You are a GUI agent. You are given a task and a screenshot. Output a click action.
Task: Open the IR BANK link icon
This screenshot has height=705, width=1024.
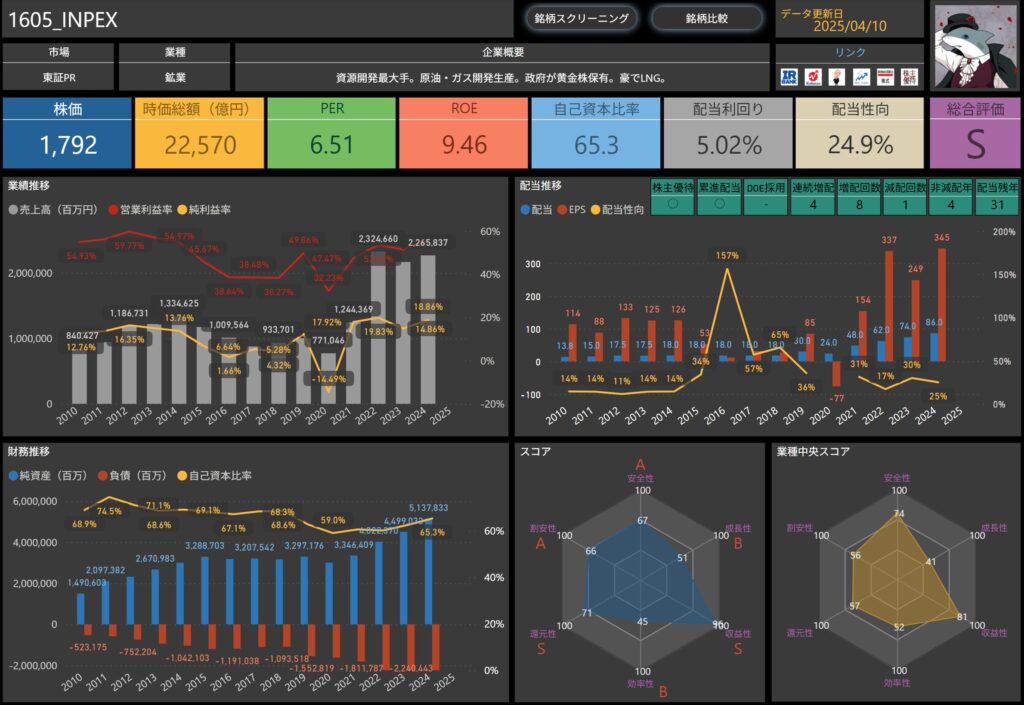[789, 77]
